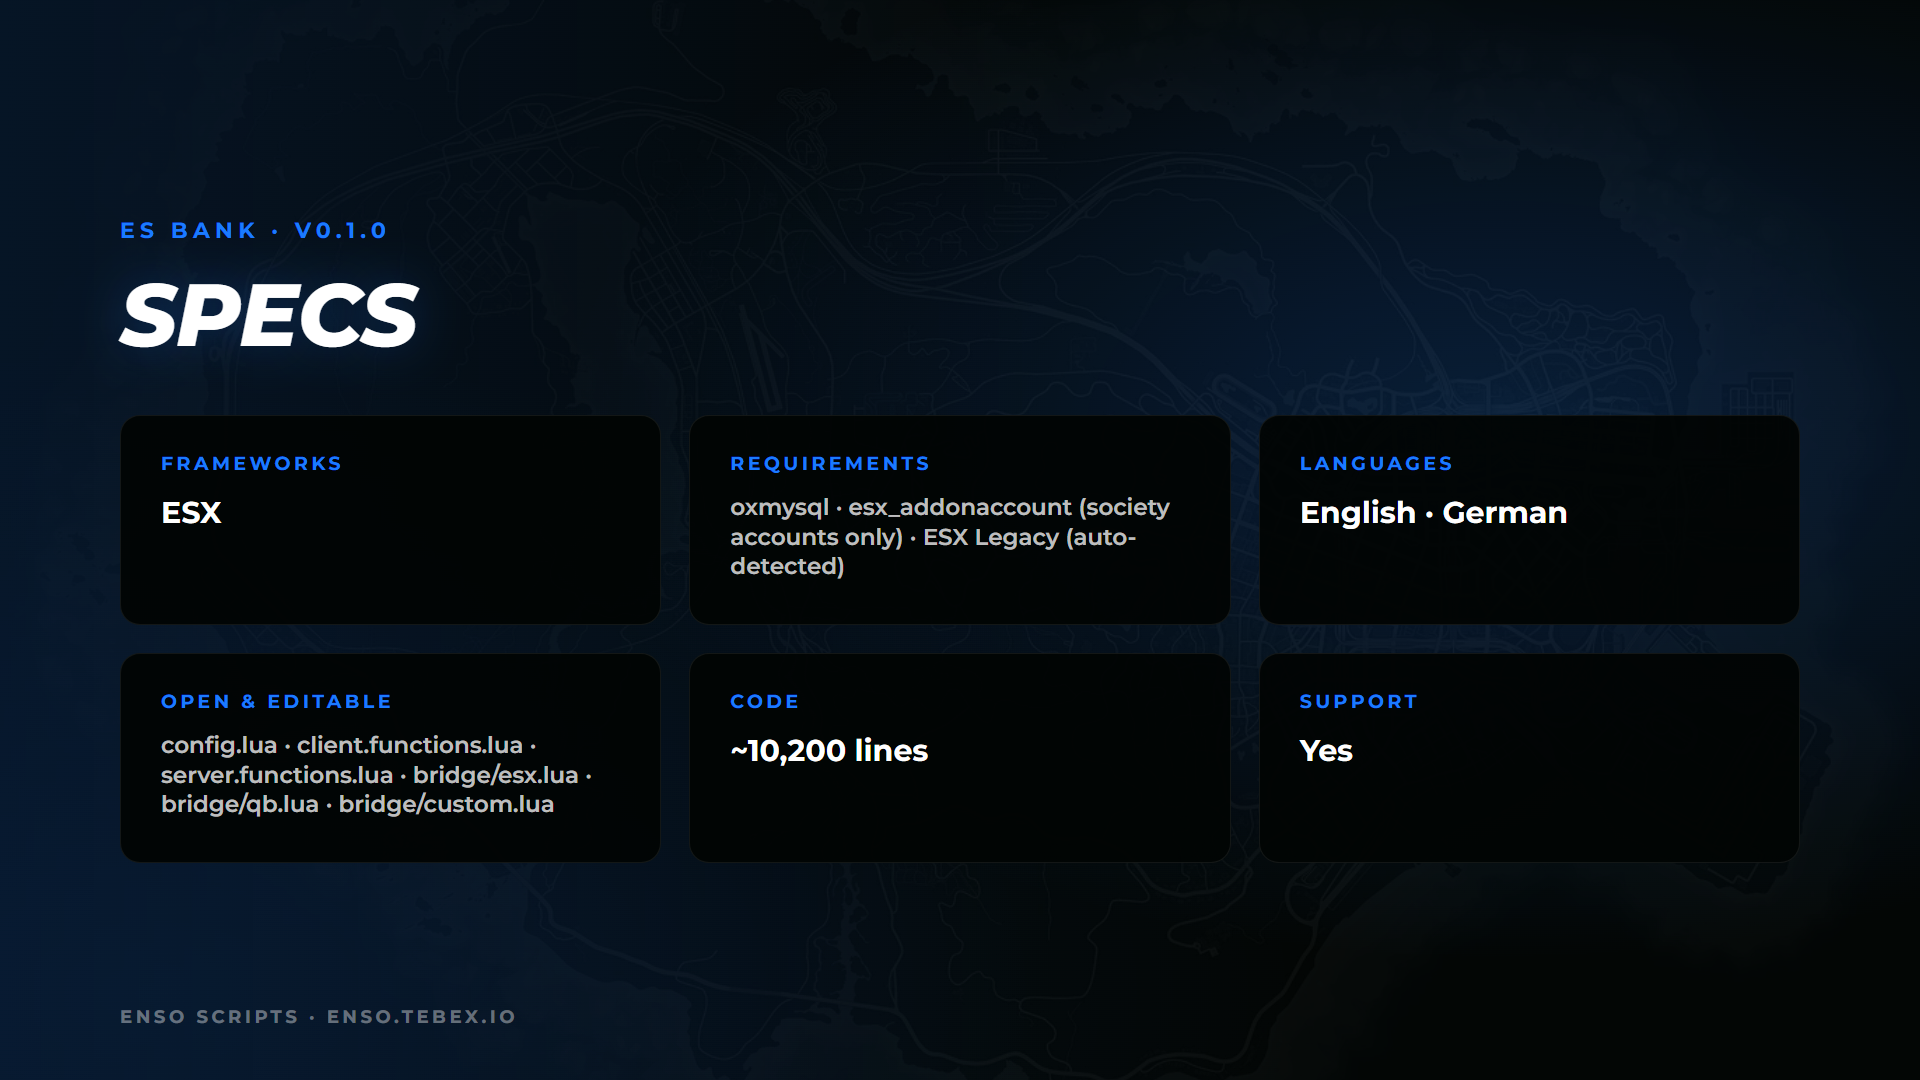Screen dimensions: 1920x1080
Task: Click the ~10,200 lines value
Action: click(829, 751)
